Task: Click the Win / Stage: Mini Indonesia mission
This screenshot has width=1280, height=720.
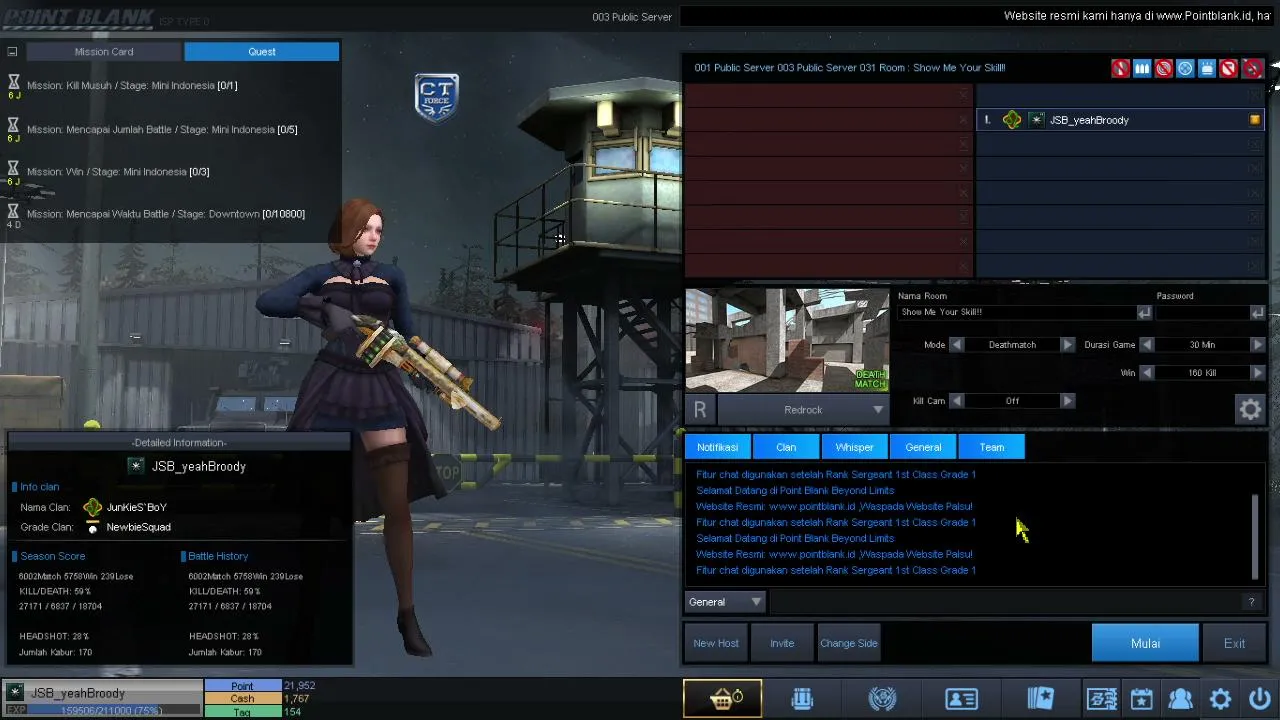Action: [x=118, y=172]
